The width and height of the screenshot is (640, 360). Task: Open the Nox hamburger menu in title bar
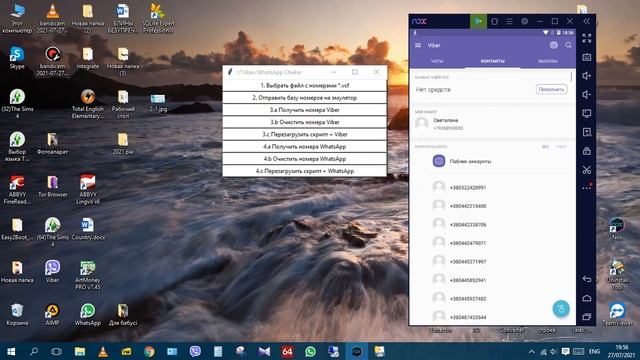[x=509, y=21]
